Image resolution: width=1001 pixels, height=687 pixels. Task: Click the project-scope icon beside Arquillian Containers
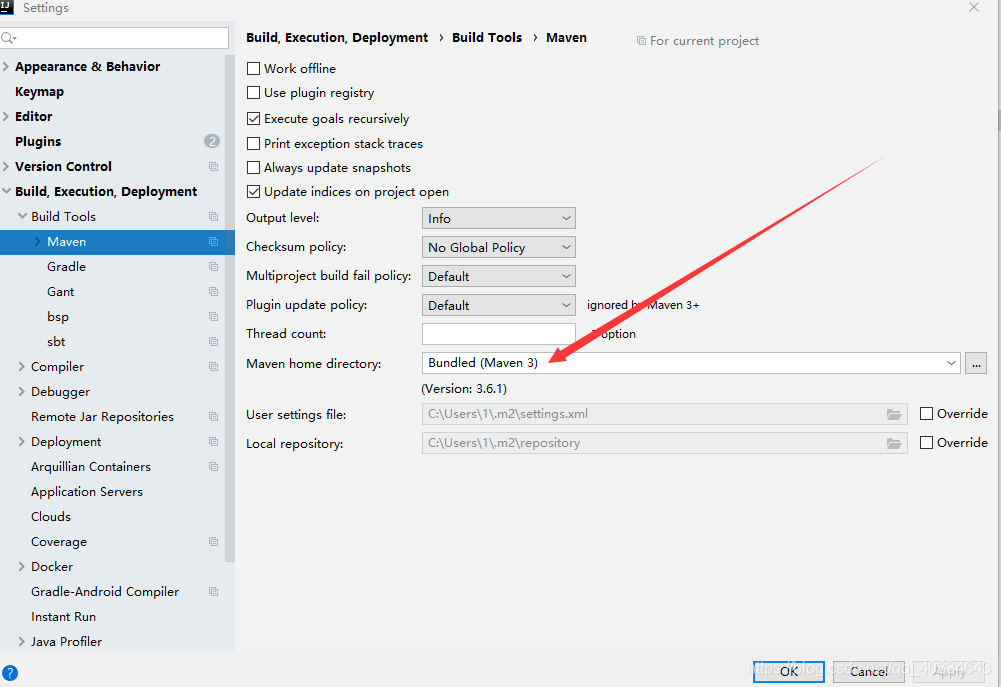(213, 467)
